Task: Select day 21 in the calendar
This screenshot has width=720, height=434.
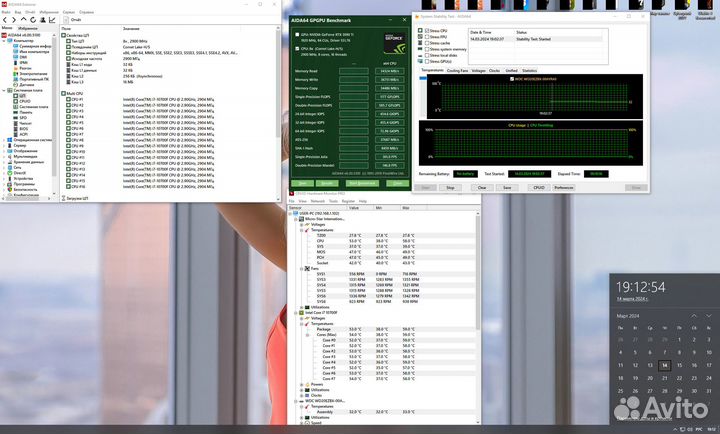Action: click(664, 378)
